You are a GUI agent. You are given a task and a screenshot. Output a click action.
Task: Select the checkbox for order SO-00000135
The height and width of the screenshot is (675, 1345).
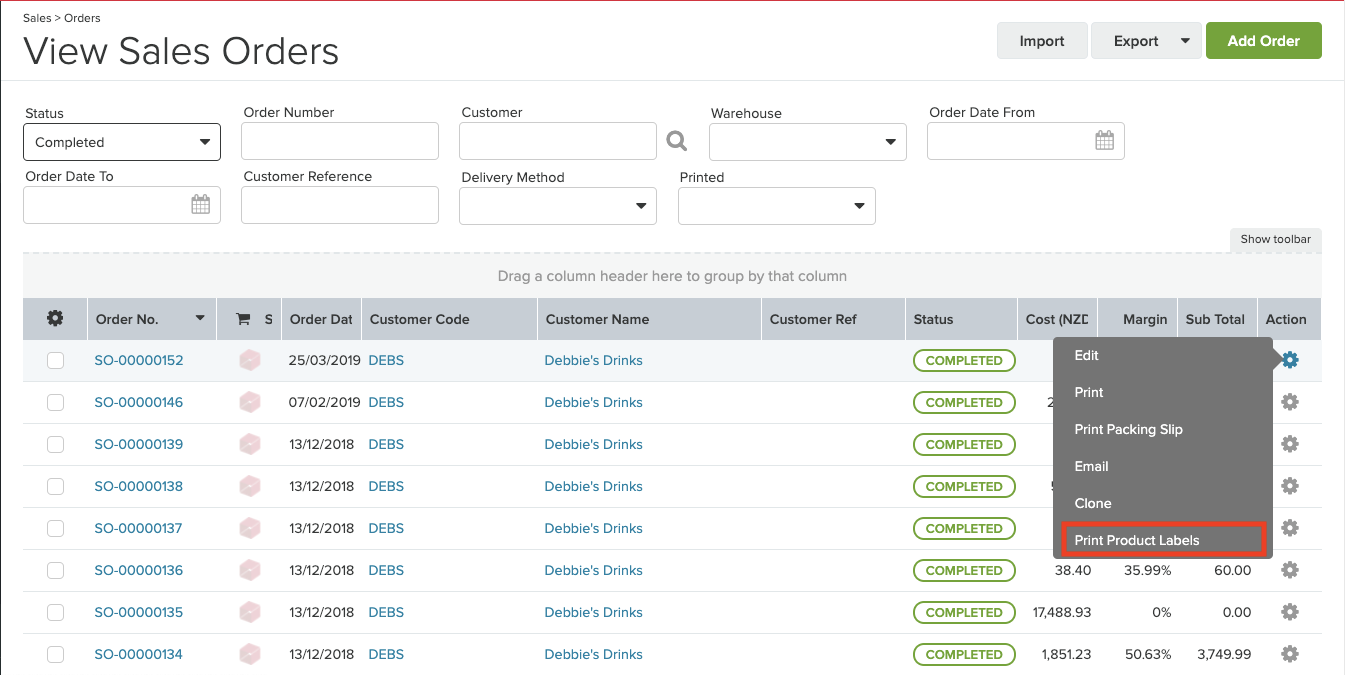coord(55,612)
